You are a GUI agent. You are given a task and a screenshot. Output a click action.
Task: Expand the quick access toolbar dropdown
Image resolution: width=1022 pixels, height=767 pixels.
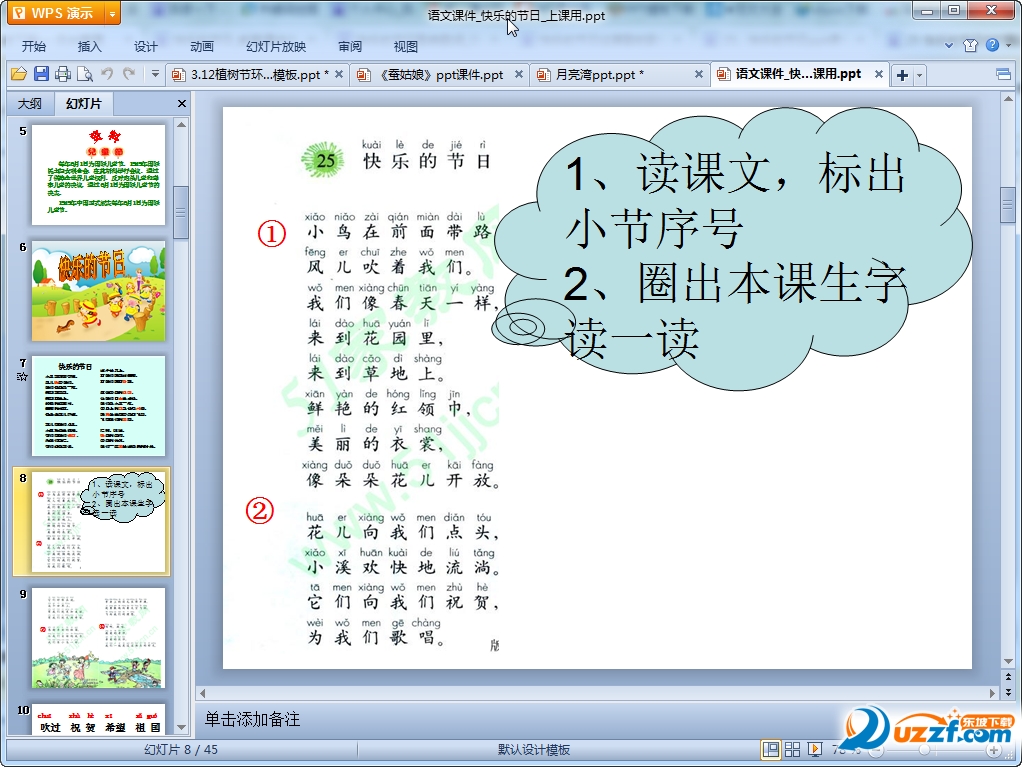tap(155, 74)
